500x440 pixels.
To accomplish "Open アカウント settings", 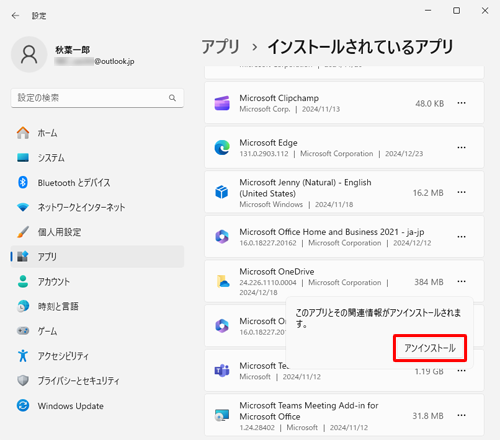I will pyautogui.click(x=97, y=282).
